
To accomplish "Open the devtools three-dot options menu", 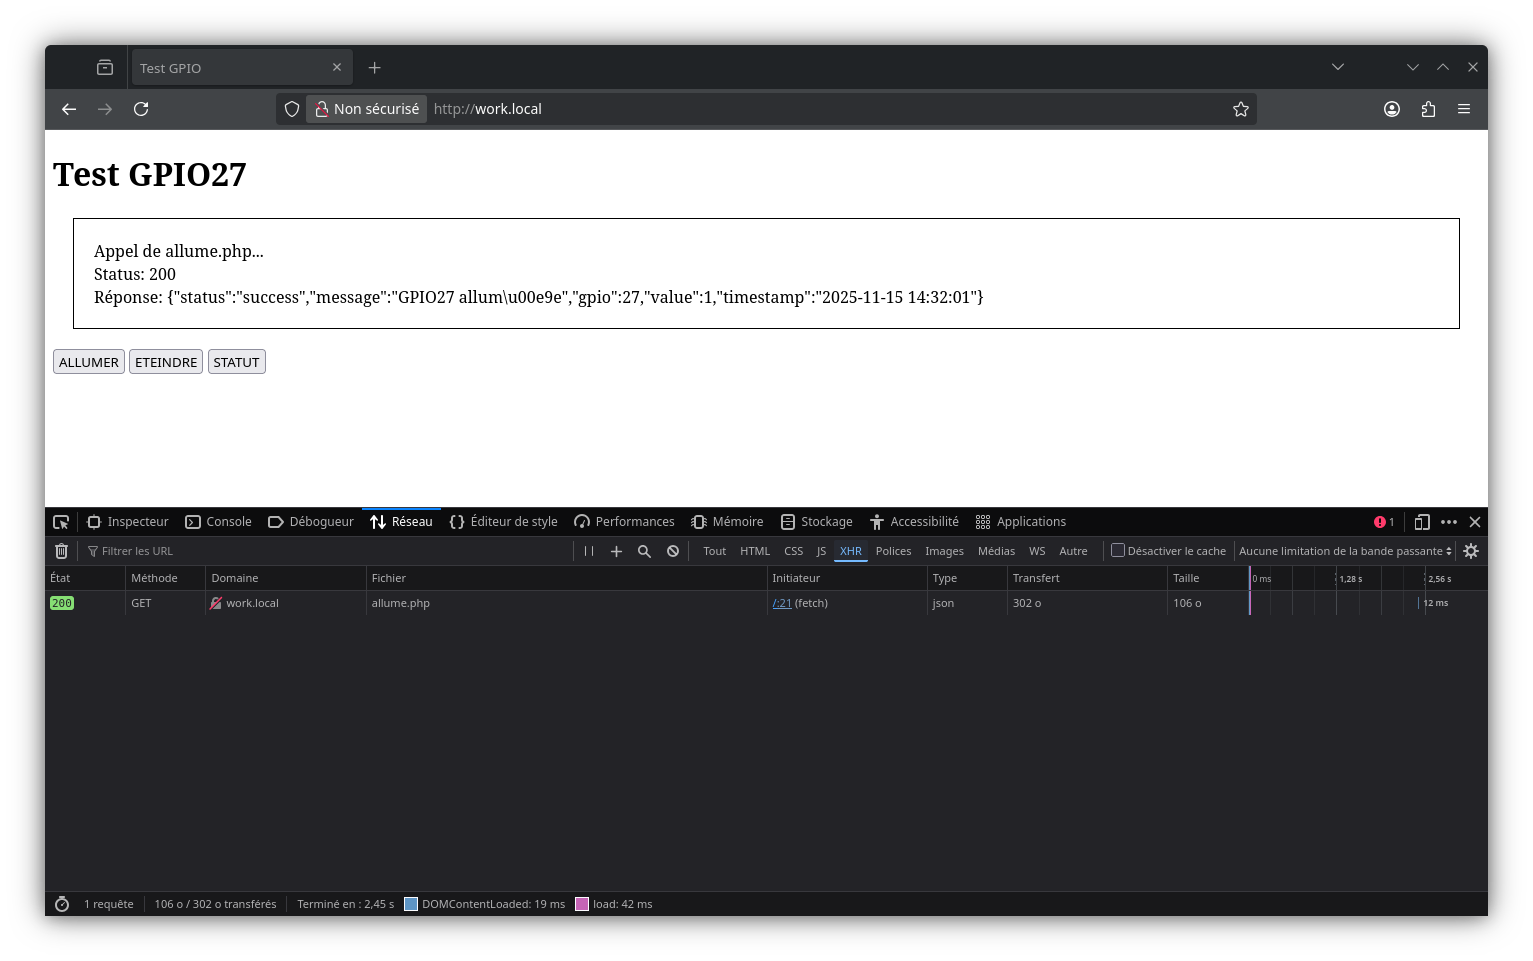I will pos(1448,522).
